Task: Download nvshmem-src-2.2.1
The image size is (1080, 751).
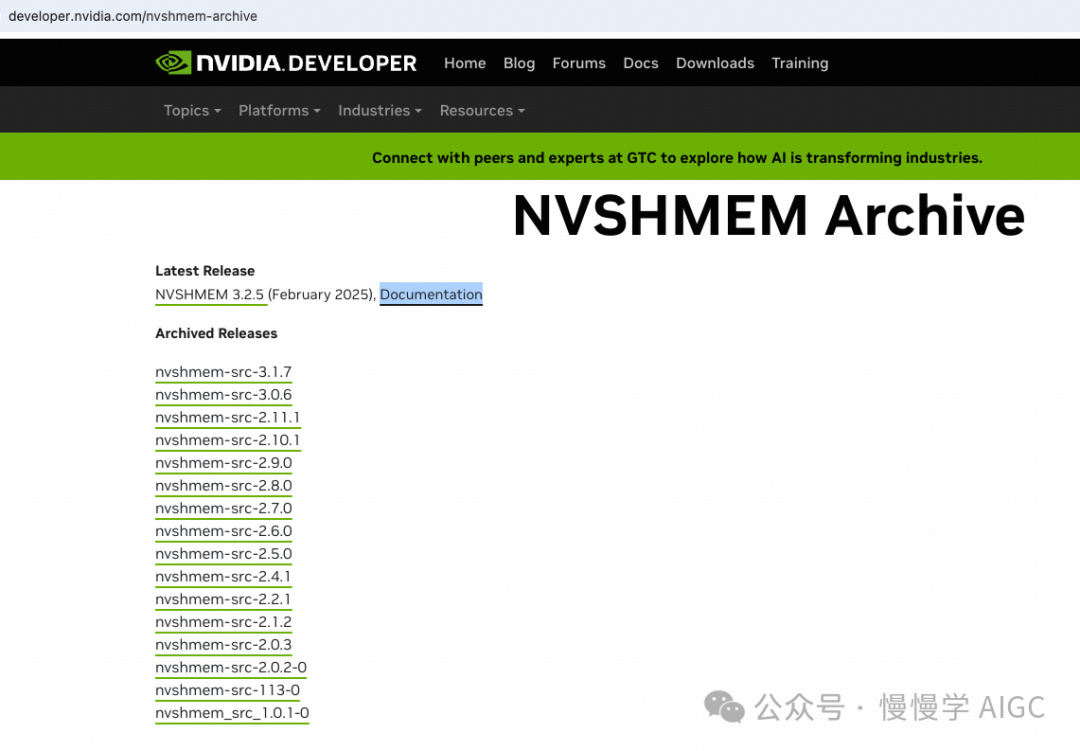Action: point(223,599)
